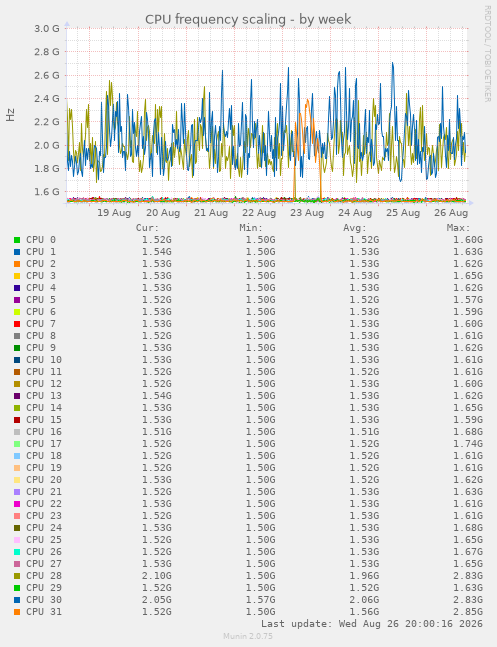Click the '25 Aug' x-axis date
This screenshot has height=647, width=497.
(403, 213)
